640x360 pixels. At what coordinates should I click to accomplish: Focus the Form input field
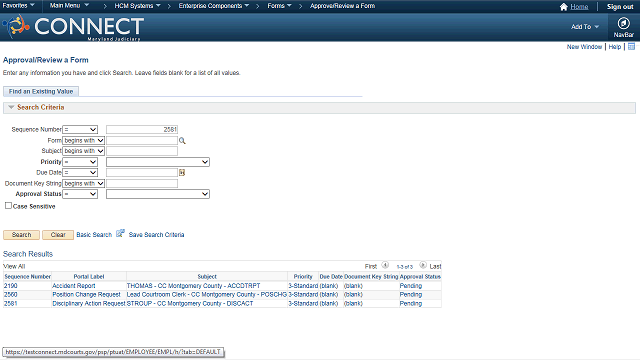142,140
